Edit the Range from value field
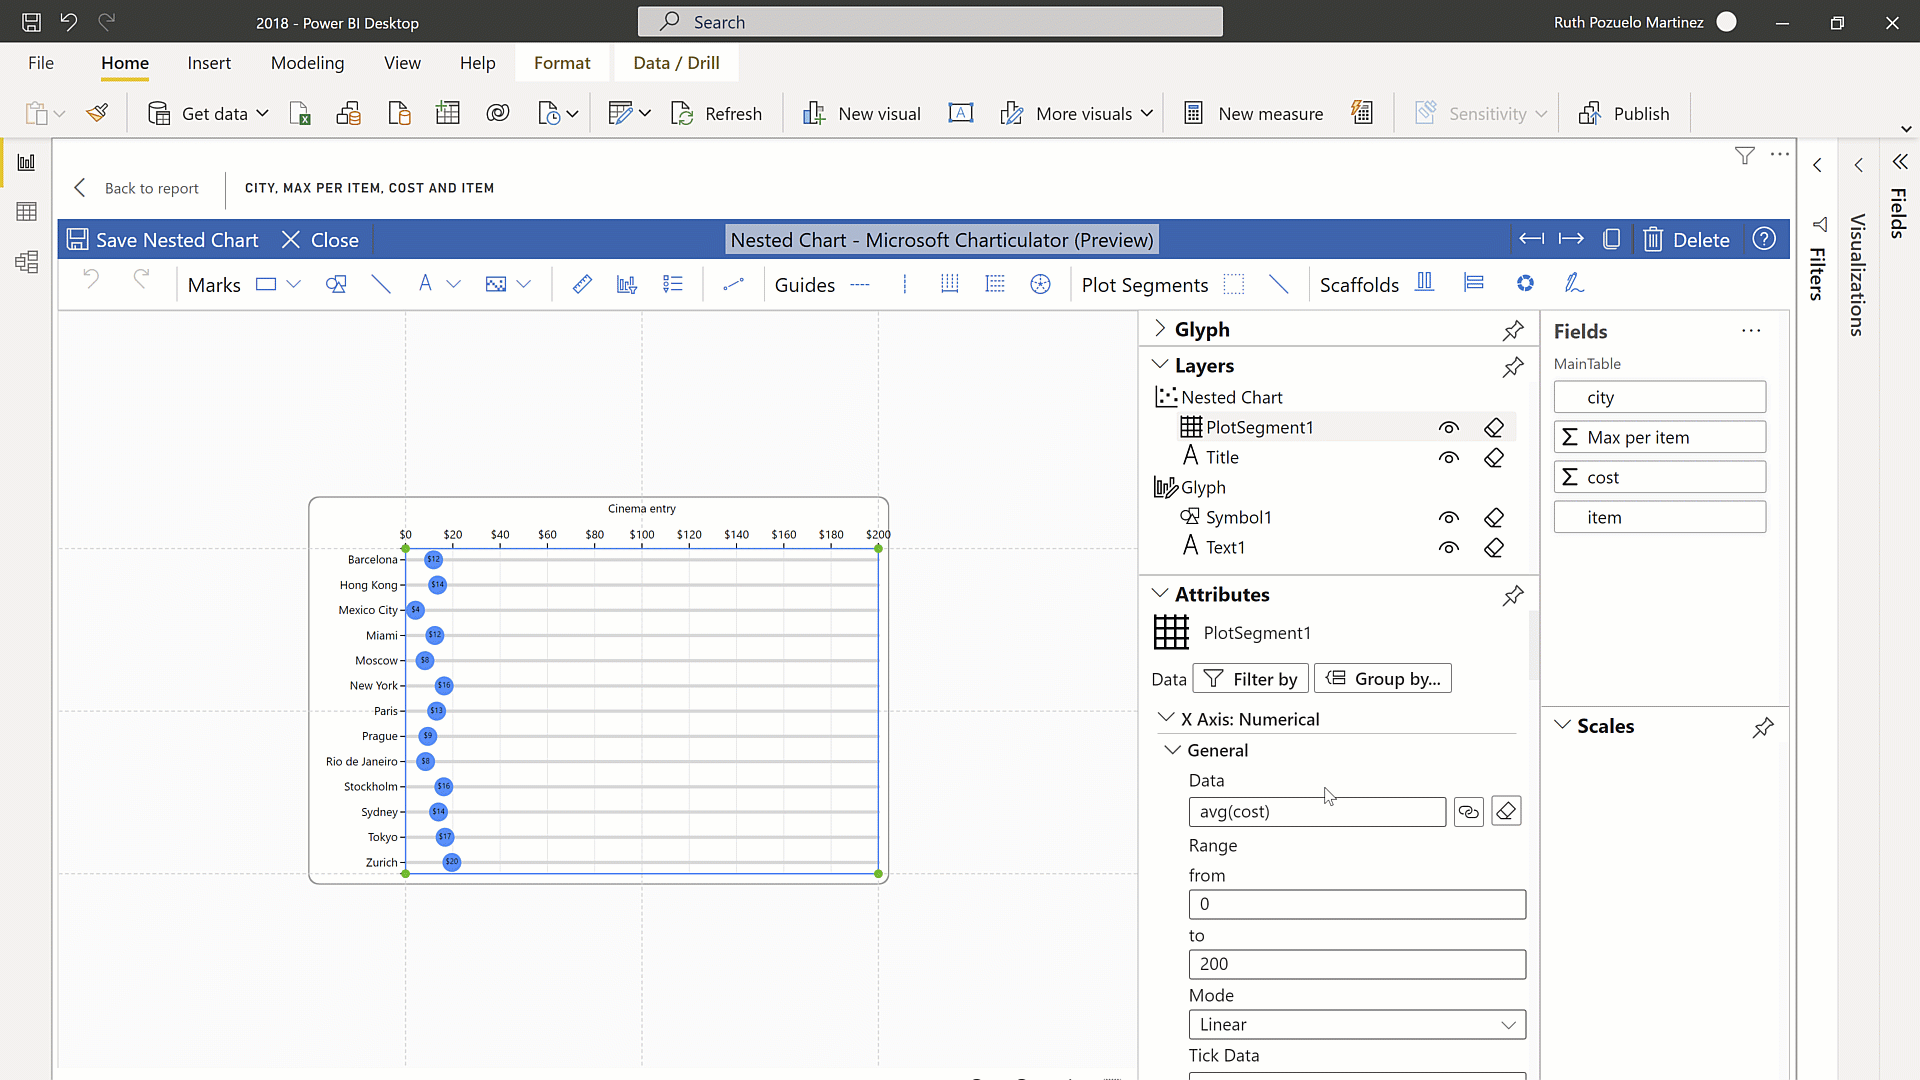Screen dimensions: 1920x1080 point(1356,904)
